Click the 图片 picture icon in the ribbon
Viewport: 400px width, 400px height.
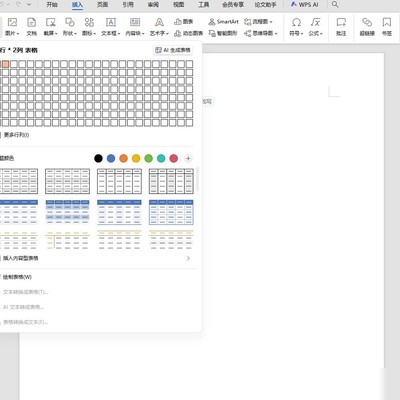click(12, 23)
